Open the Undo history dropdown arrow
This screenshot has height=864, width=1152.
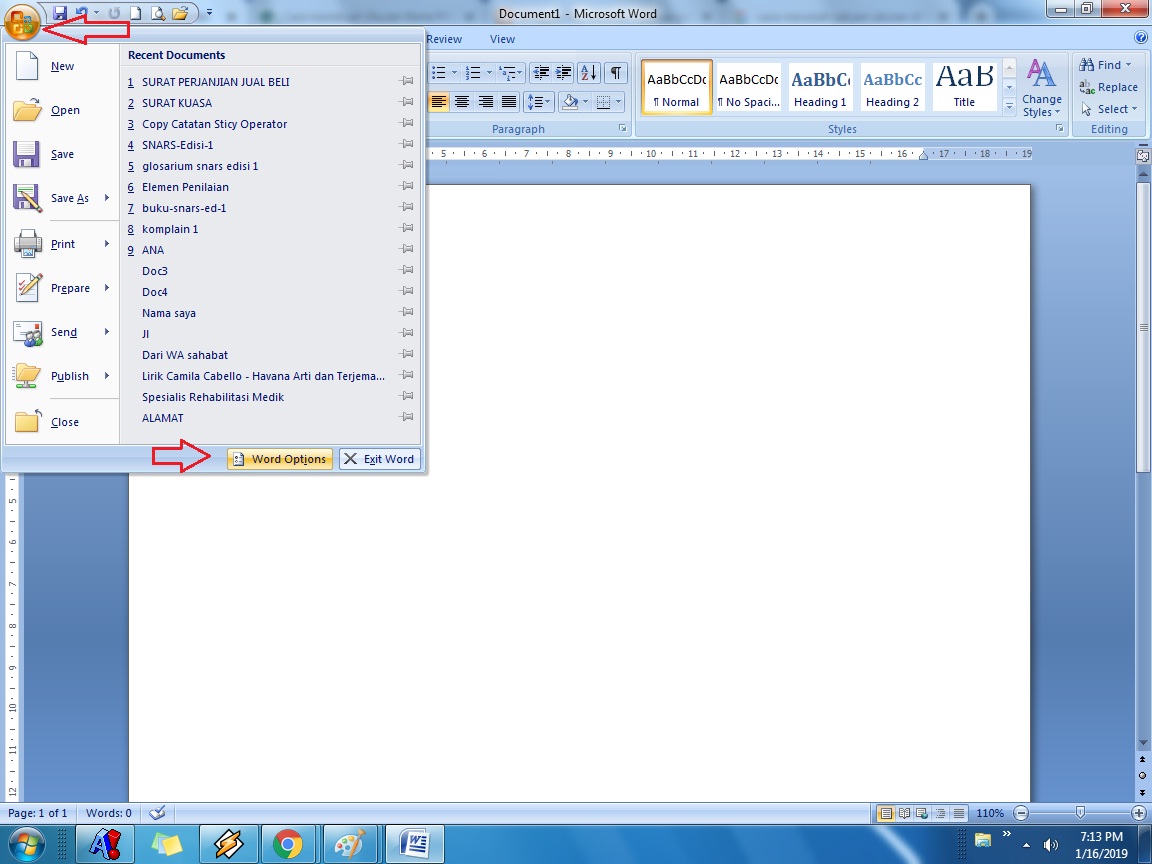click(96, 13)
